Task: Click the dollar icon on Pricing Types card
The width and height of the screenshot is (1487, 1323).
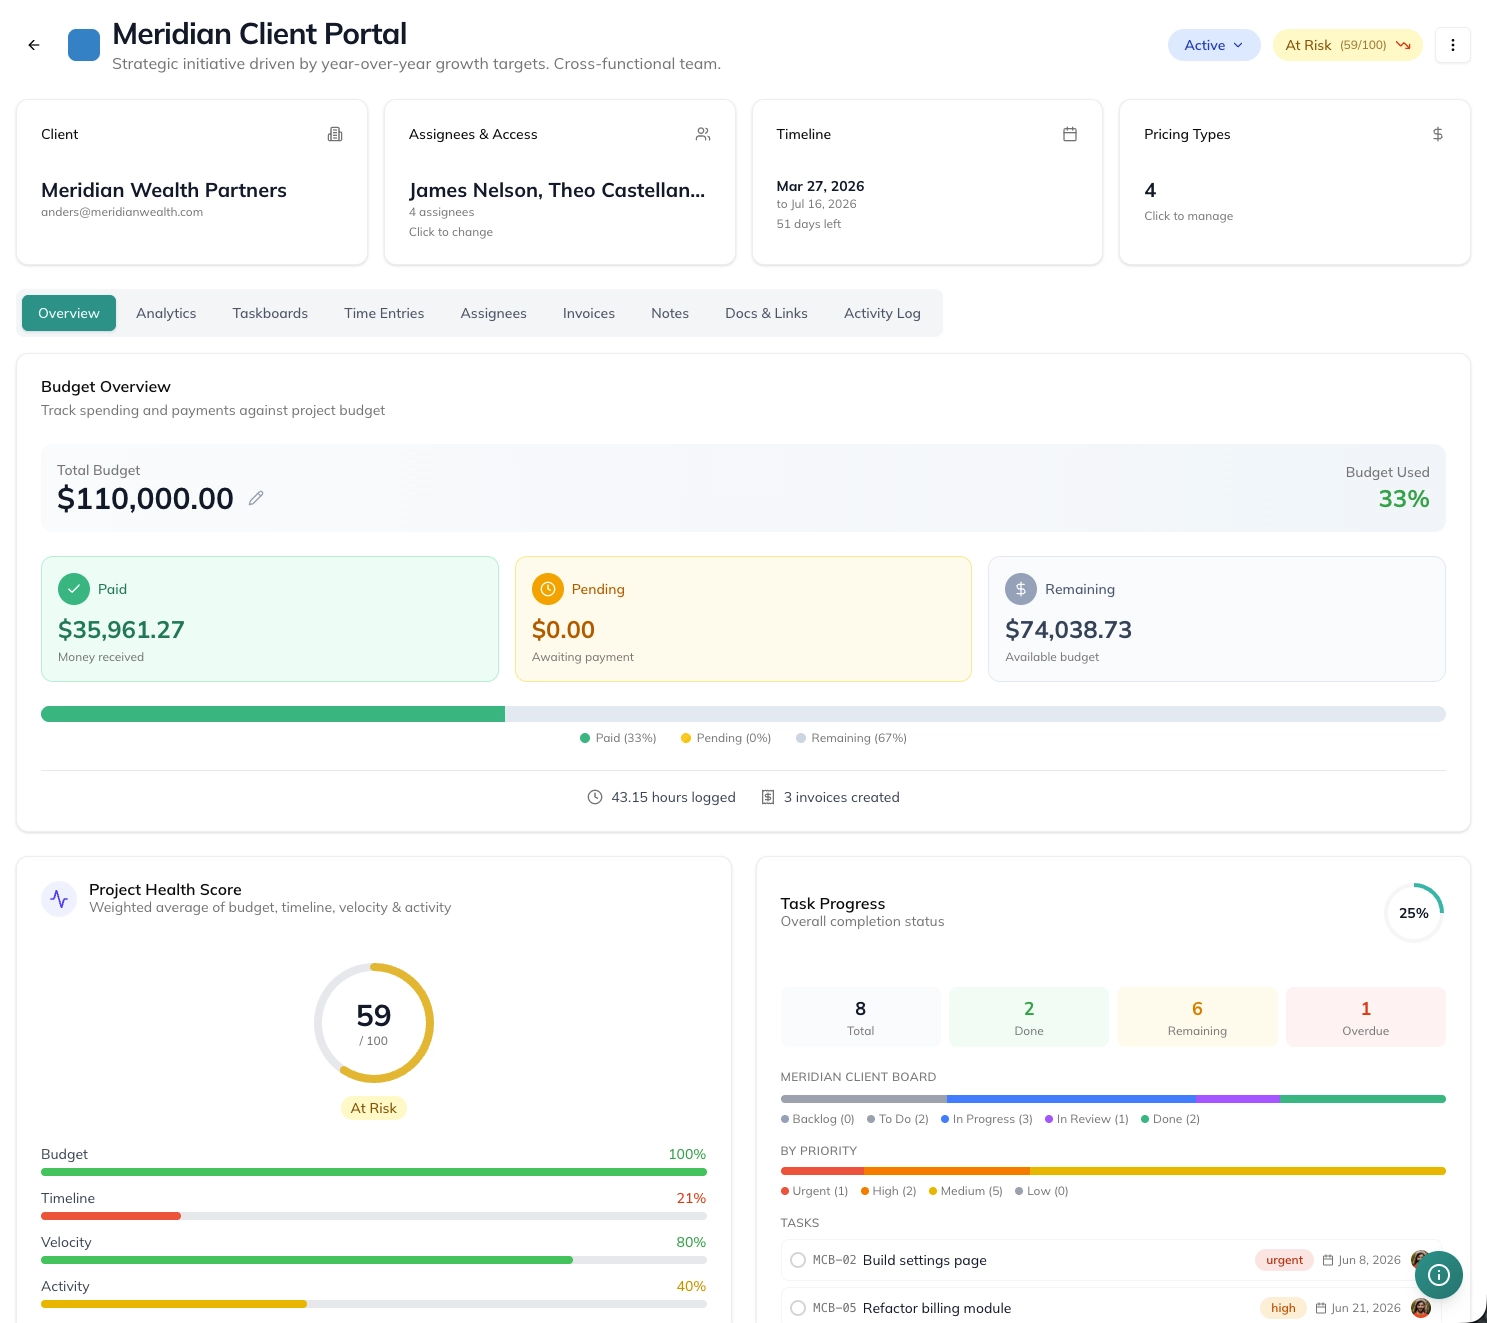Action: tap(1437, 134)
